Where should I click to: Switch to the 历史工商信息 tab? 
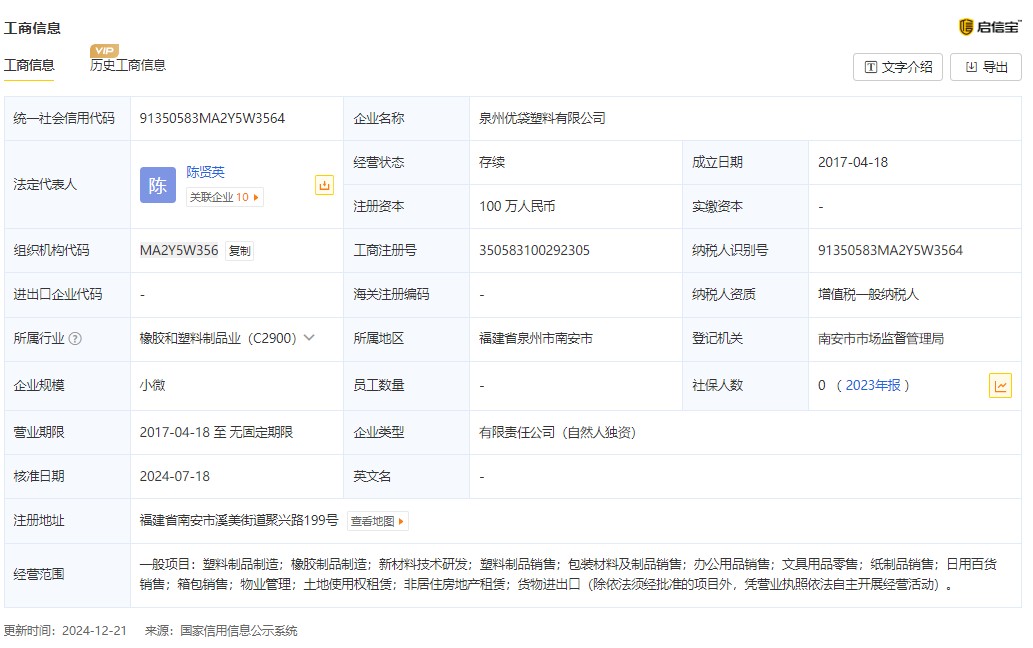coord(128,66)
